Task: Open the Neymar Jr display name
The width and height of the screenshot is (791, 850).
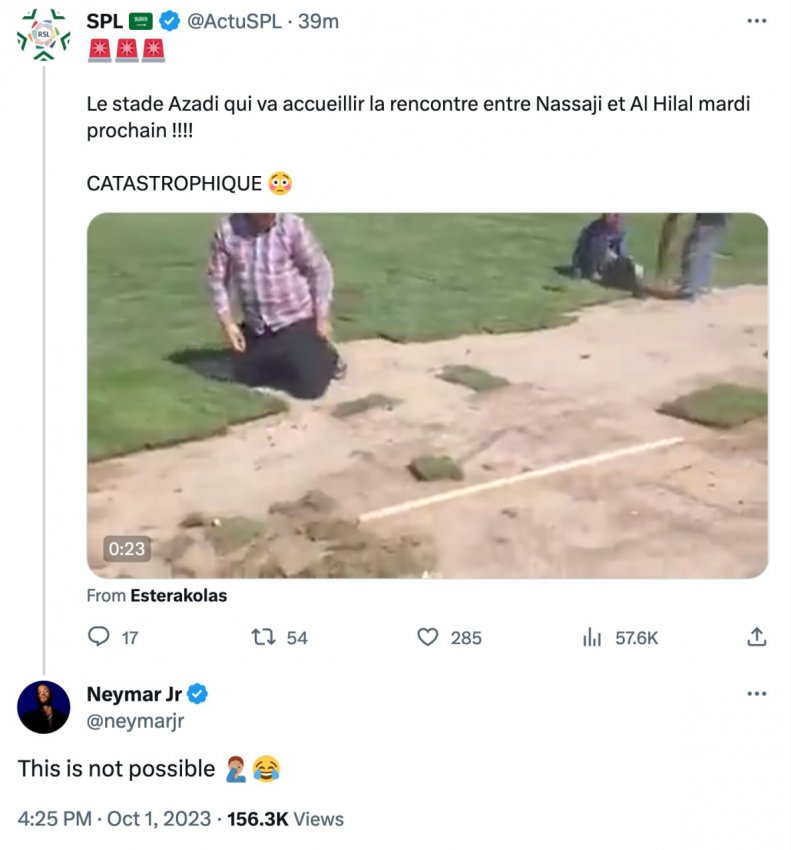Action: click(134, 694)
